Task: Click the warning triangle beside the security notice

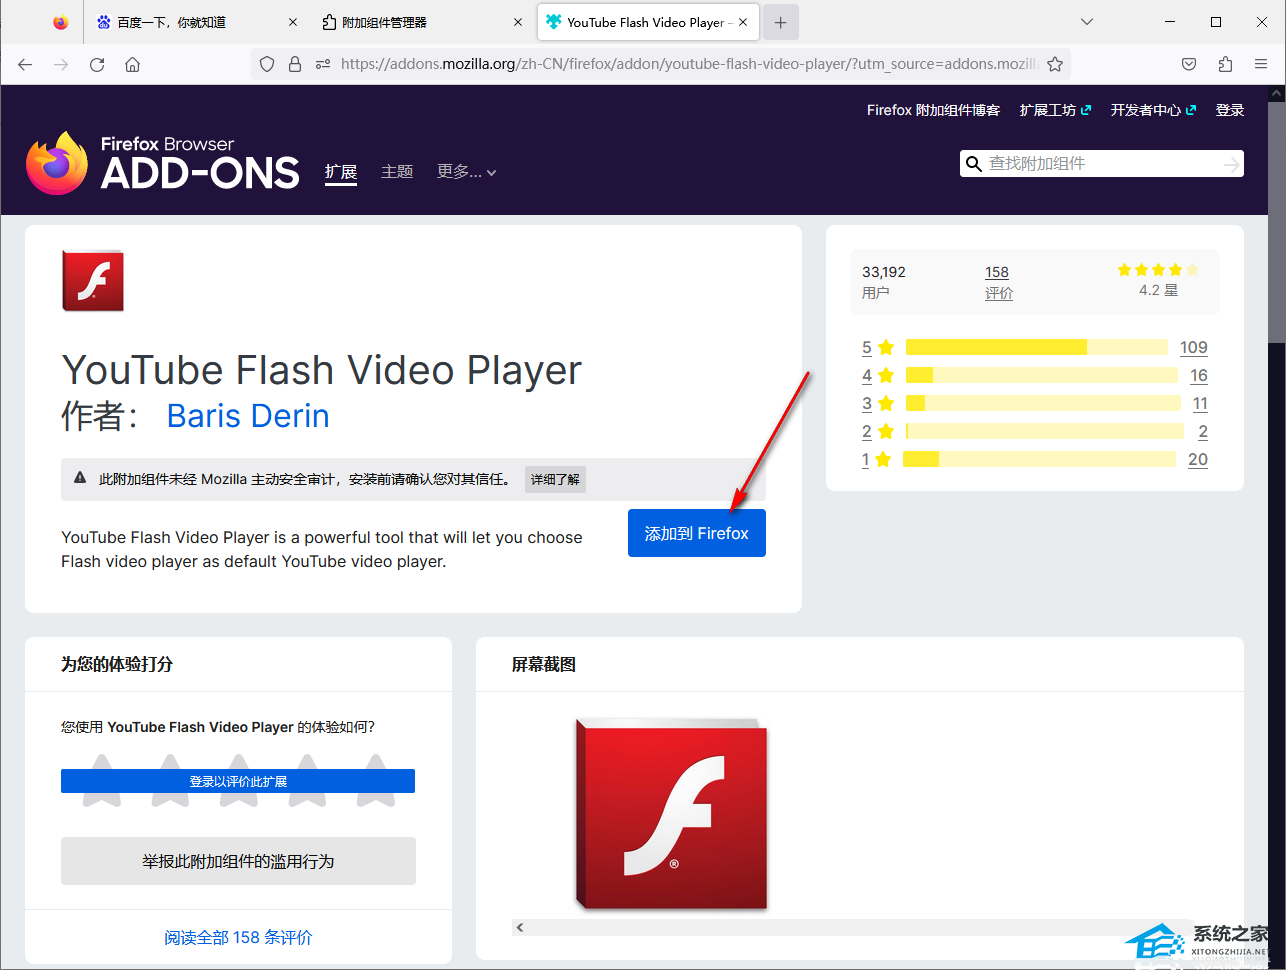Action: (80, 478)
